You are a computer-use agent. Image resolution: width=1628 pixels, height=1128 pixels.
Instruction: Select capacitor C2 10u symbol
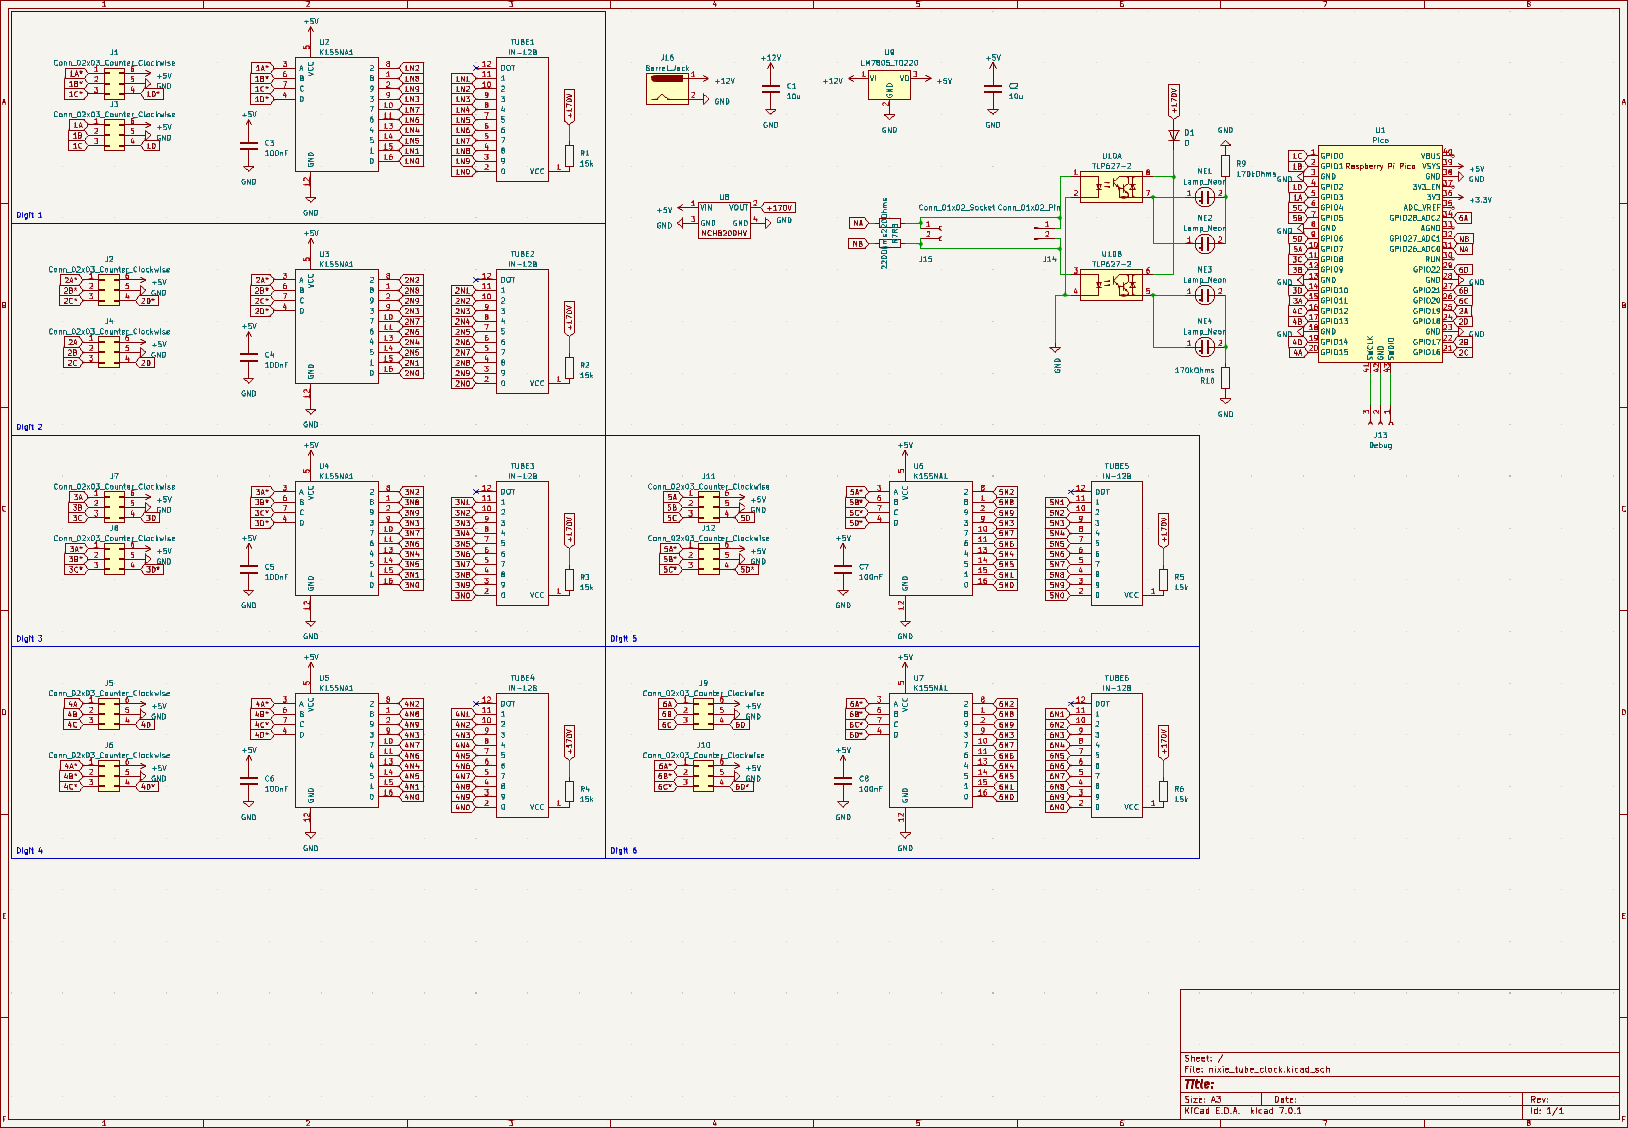coord(992,91)
